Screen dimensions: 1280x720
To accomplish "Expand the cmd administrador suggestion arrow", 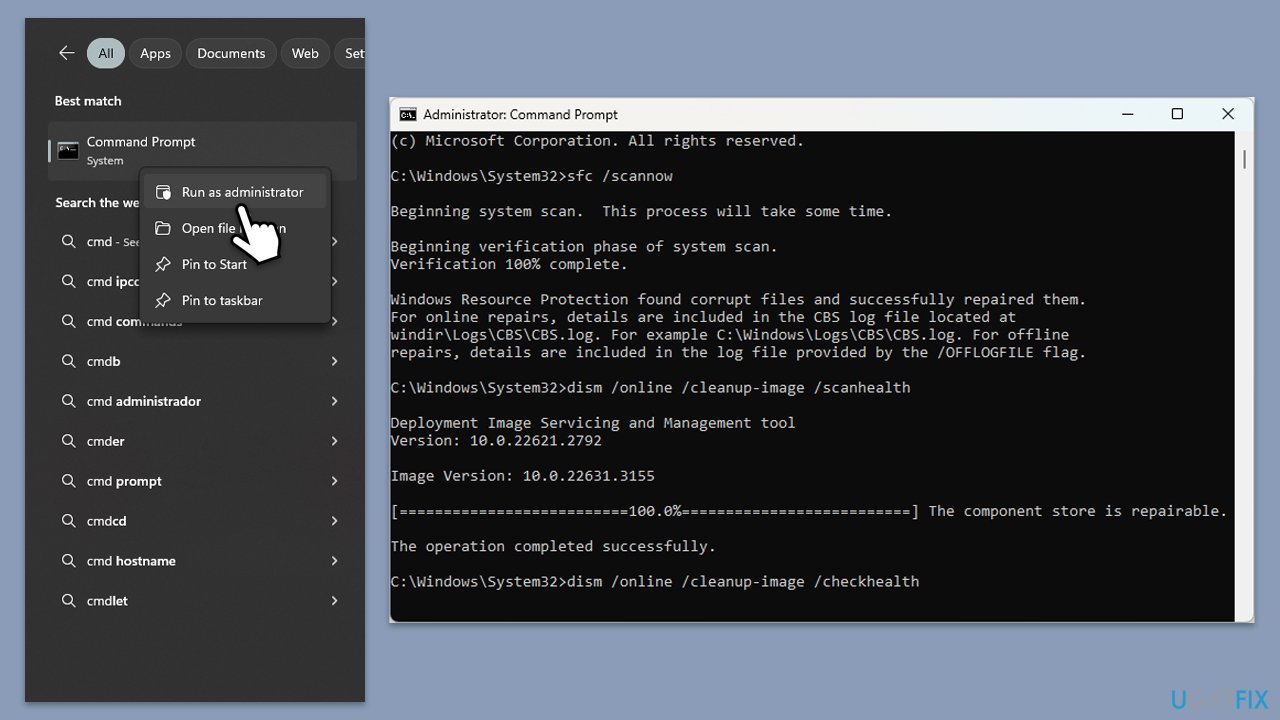I will (335, 401).
